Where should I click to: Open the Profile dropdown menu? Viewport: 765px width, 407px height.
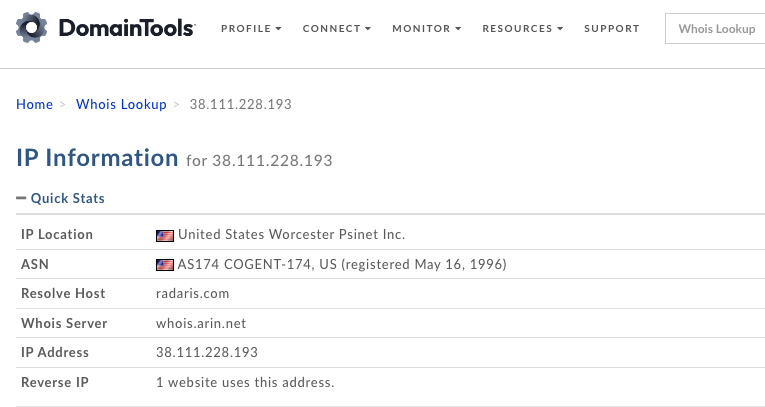coord(251,28)
